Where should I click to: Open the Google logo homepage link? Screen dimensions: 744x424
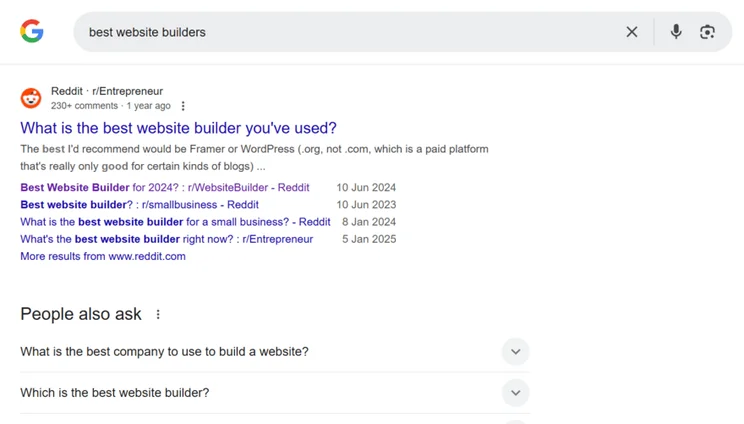(x=32, y=31)
